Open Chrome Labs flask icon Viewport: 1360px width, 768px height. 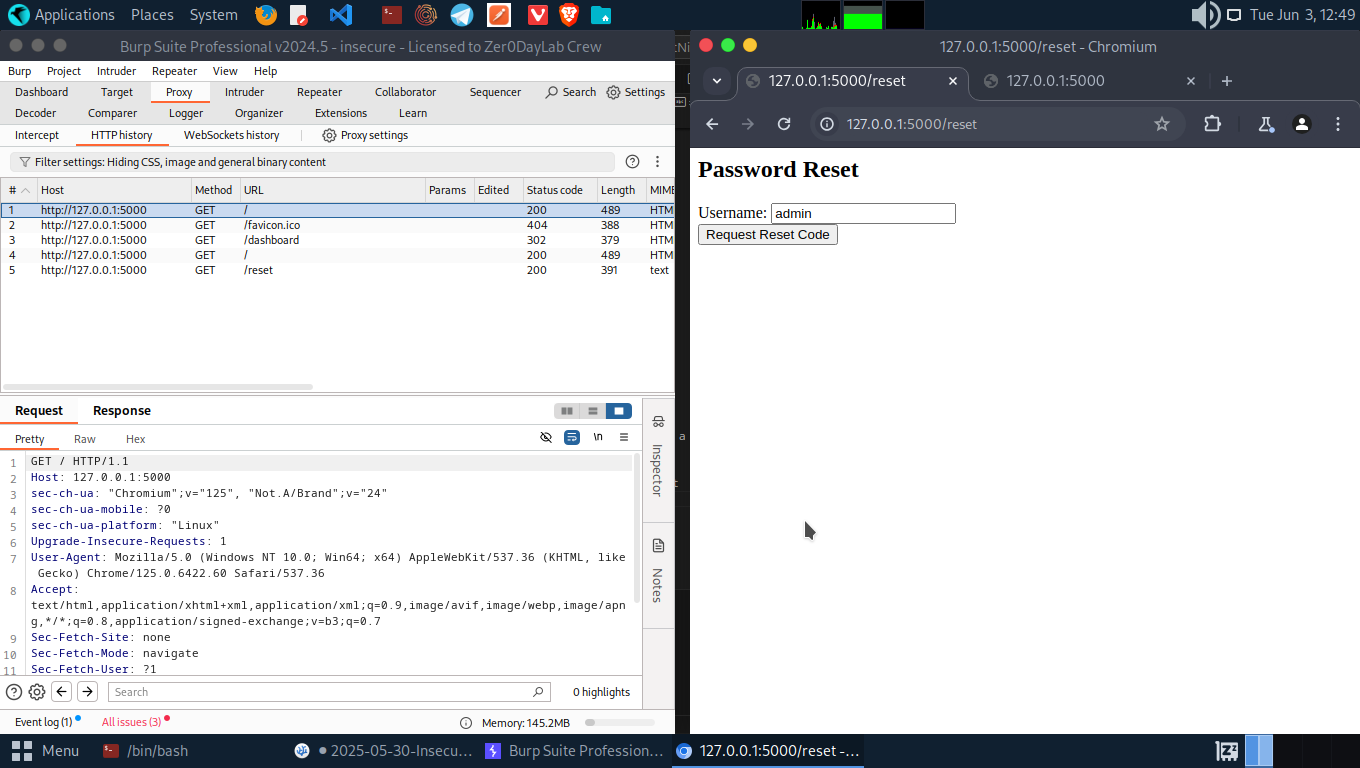pyautogui.click(x=1266, y=124)
